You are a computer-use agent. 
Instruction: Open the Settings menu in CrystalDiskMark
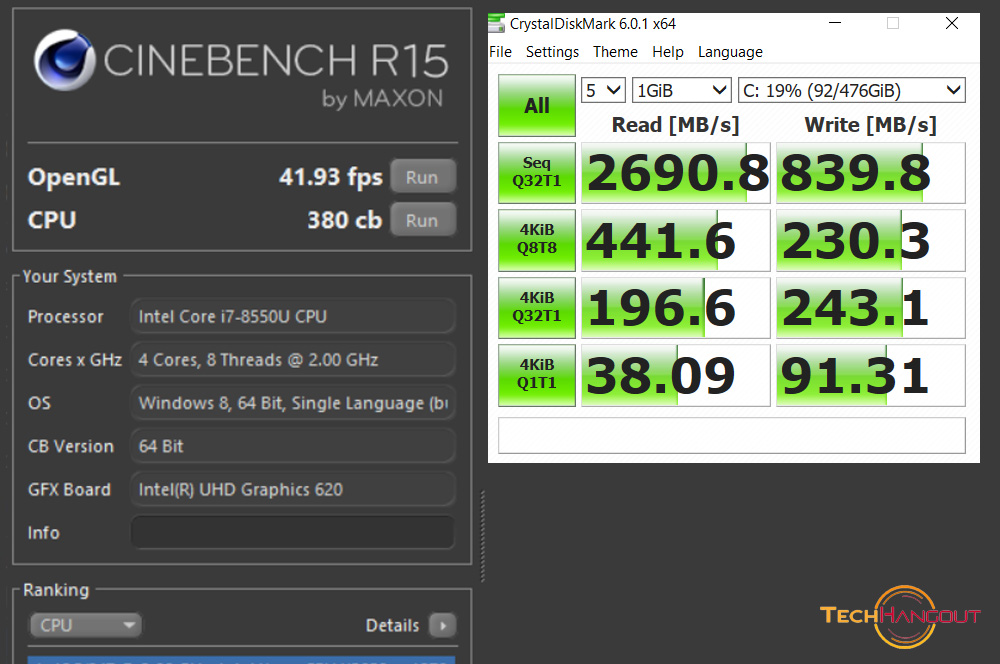pos(552,52)
